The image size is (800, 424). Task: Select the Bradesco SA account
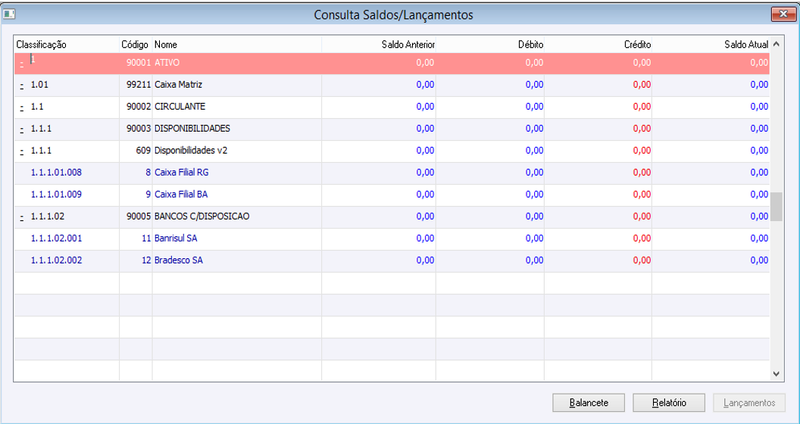click(178, 260)
